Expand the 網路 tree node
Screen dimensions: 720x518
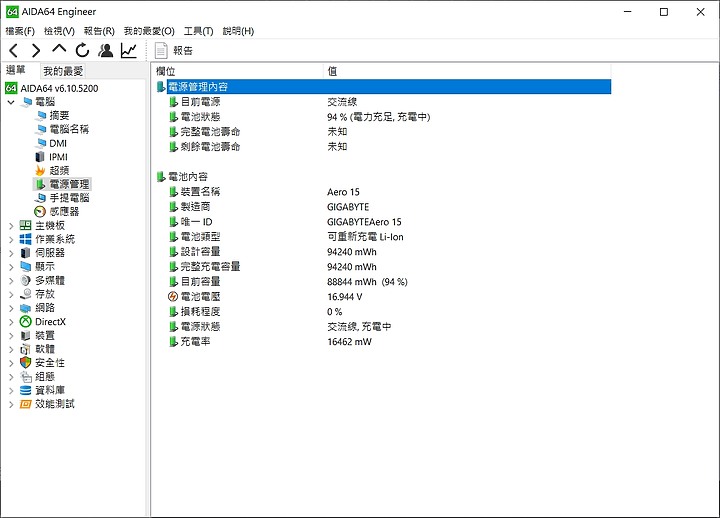pyautogui.click(x=11, y=308)
